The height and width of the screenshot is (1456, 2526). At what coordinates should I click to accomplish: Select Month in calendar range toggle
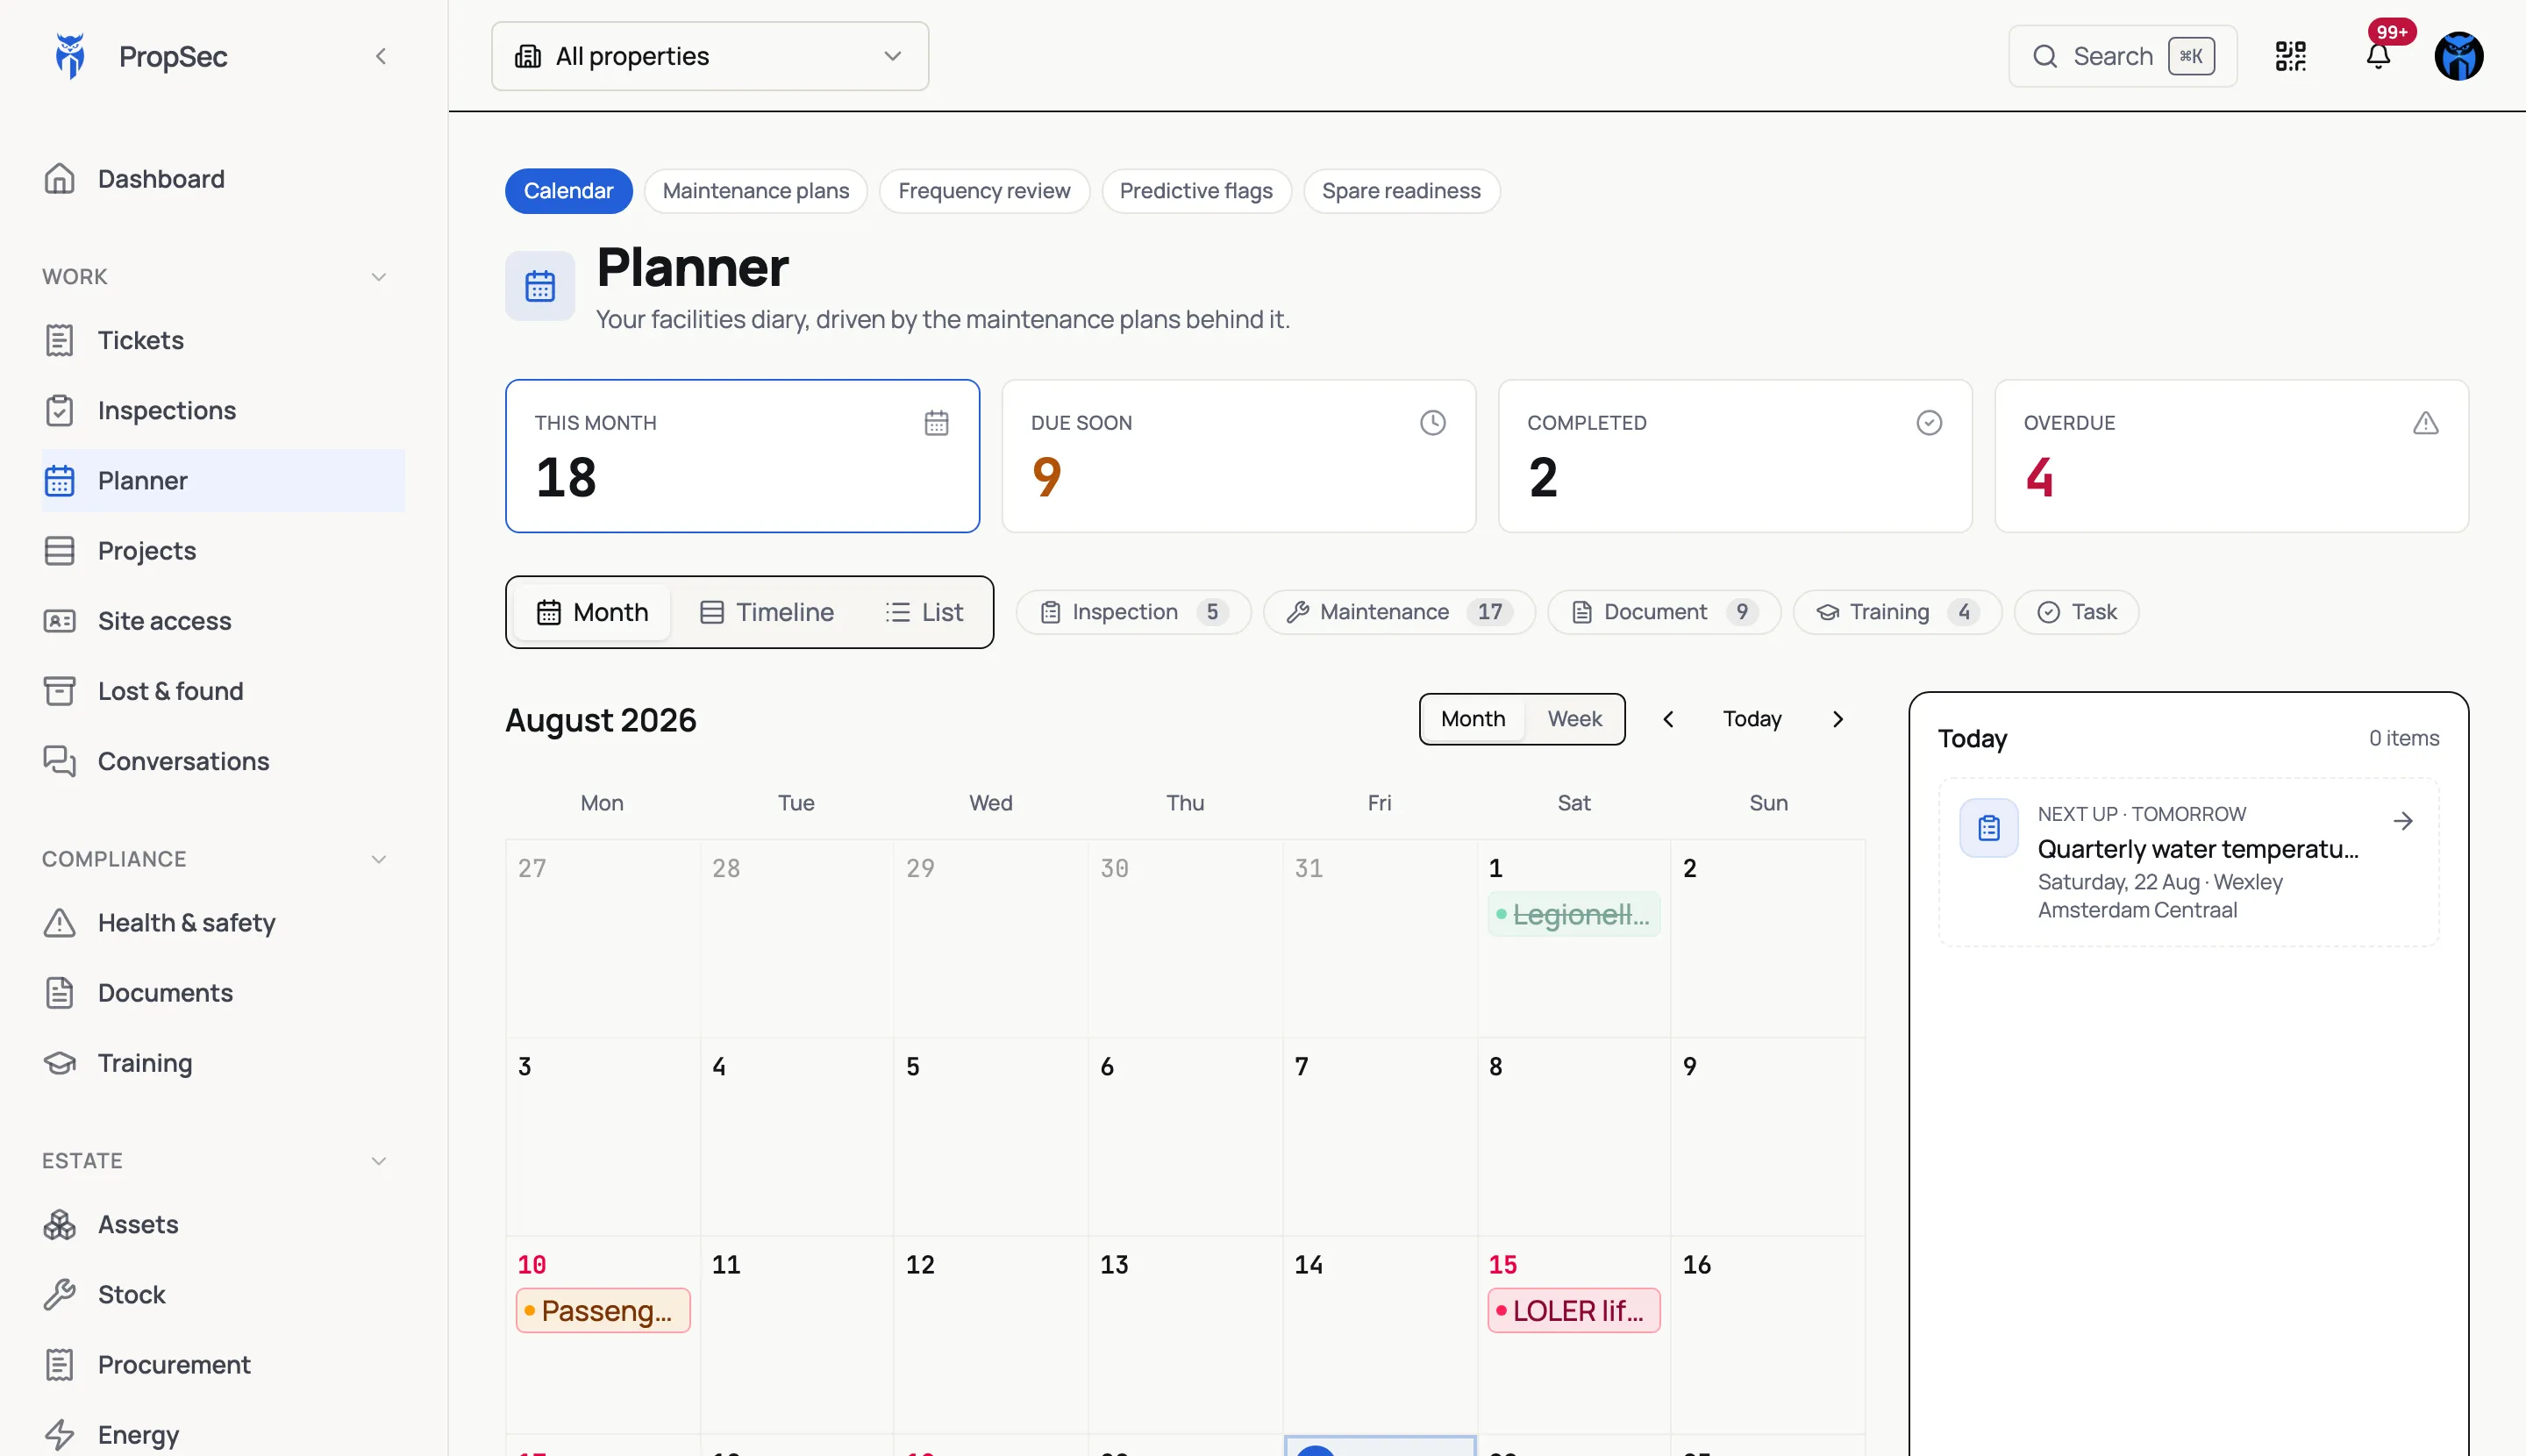(1472, 719)
